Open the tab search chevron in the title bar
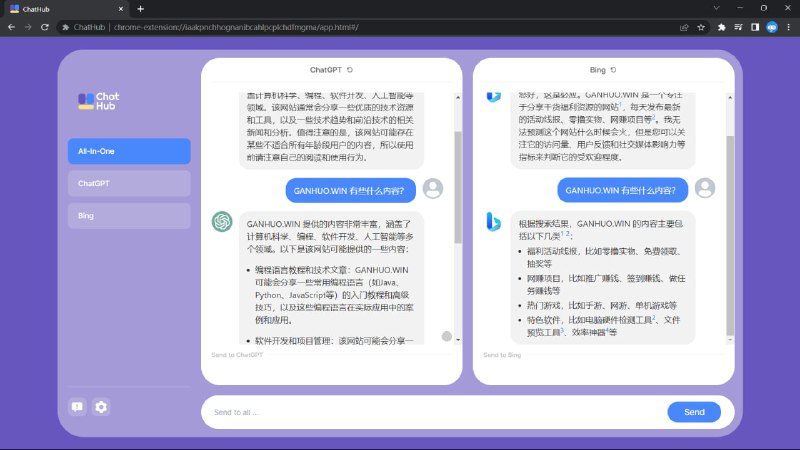Viewport: 800px width, 450px height. 716,8
